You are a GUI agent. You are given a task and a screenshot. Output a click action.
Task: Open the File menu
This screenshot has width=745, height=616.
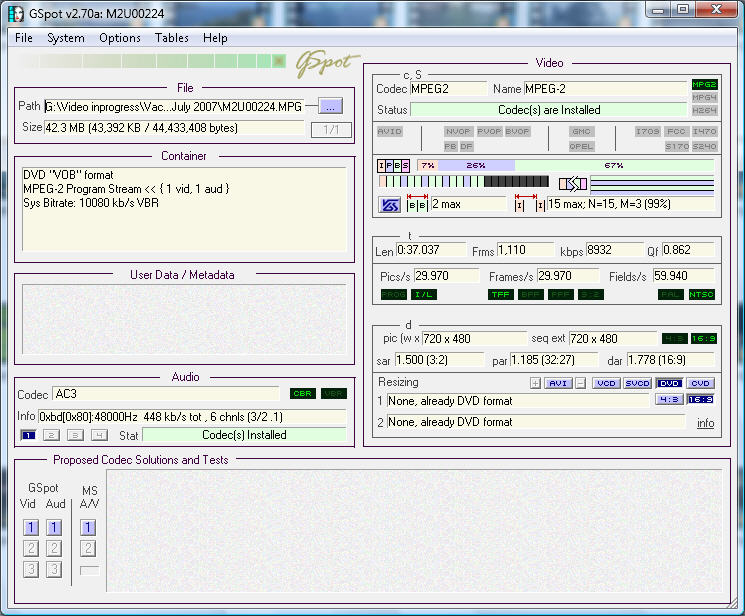tap(24, 38)
